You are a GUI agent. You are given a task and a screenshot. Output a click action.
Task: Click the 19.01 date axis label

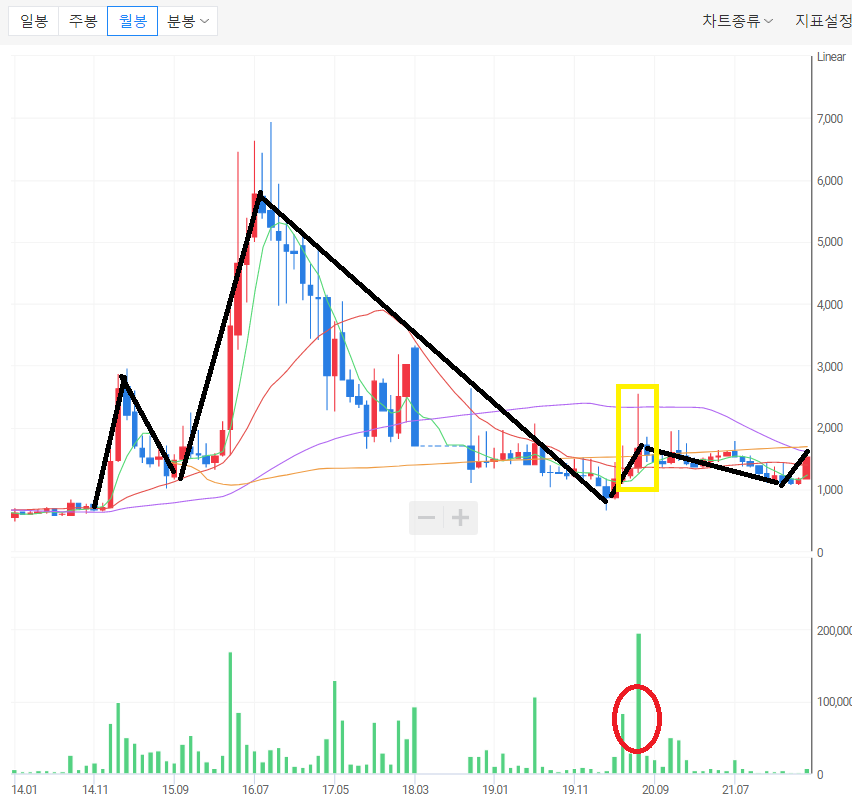click(495, 790)
